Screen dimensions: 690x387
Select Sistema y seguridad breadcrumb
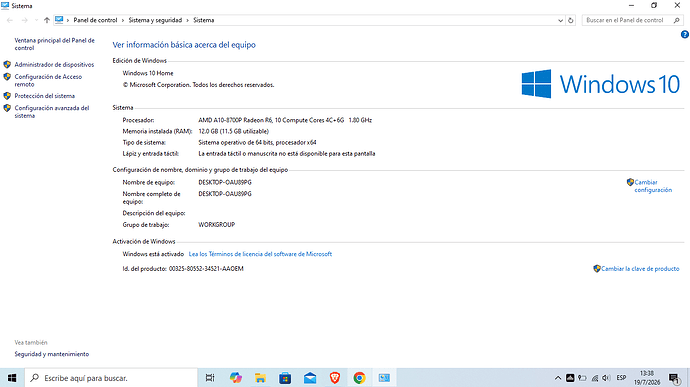tap(155, 20)
